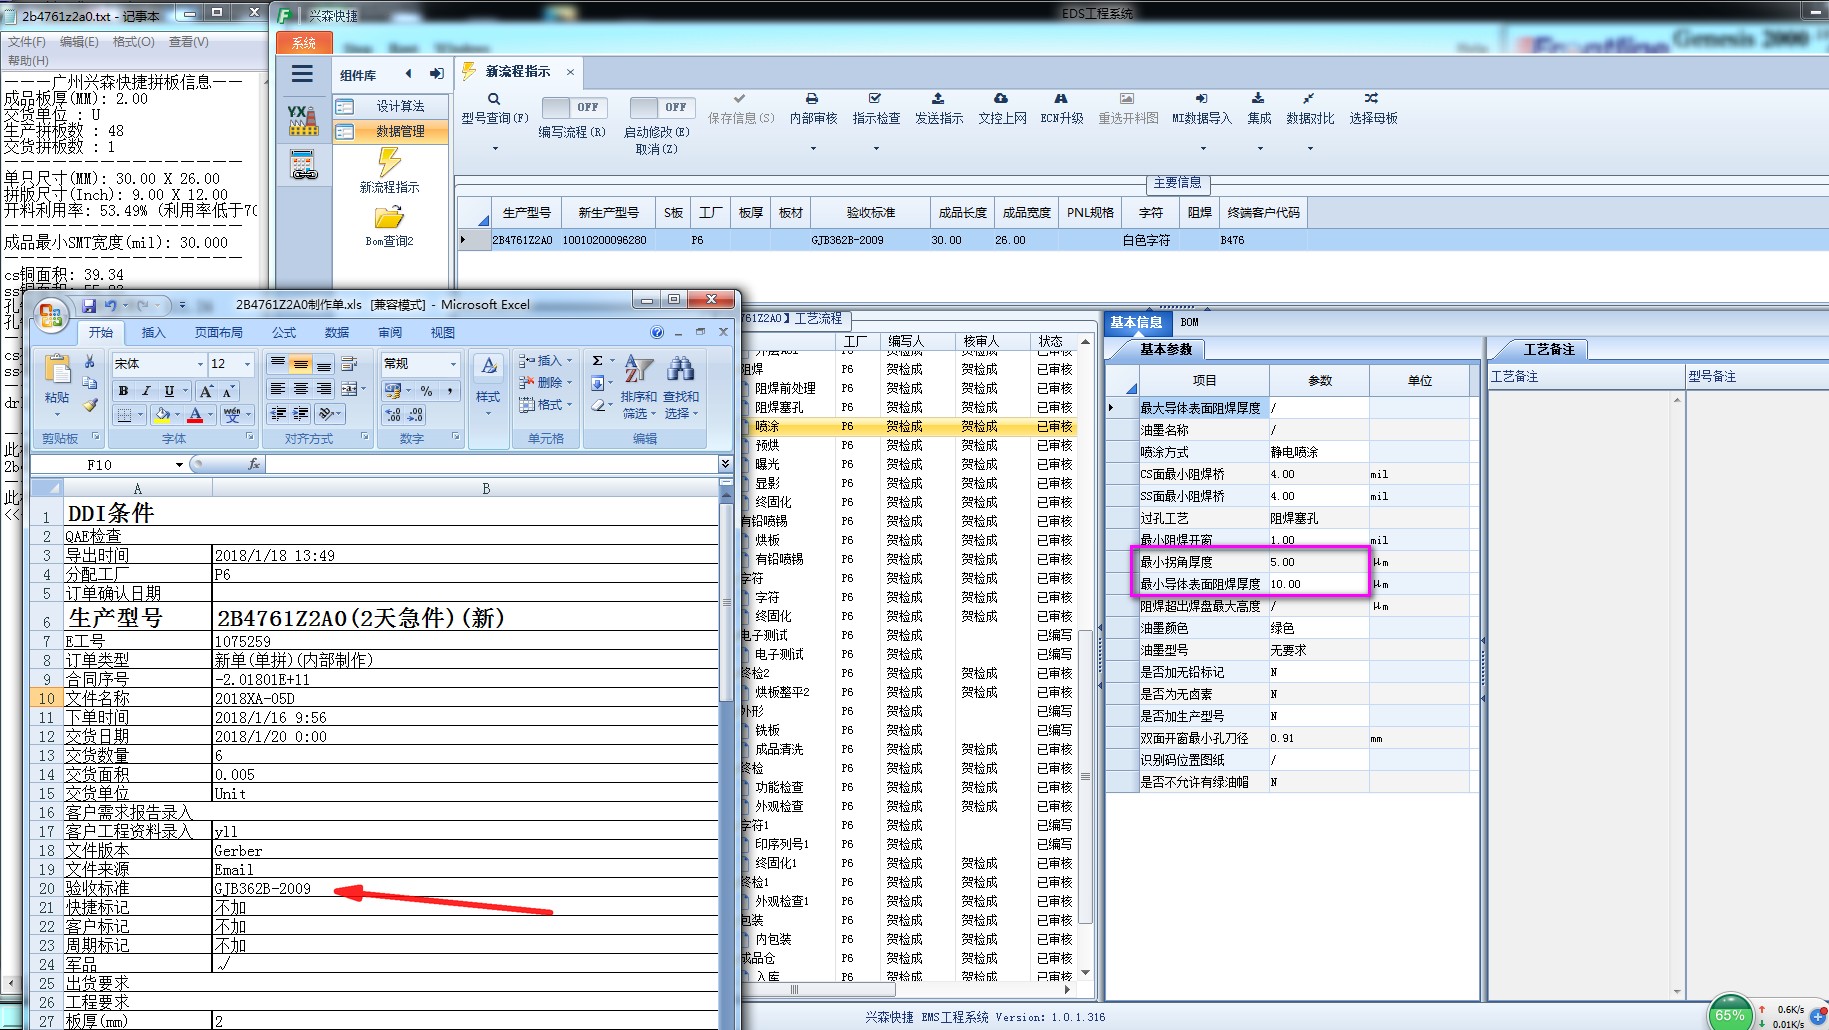Click Excel cell containing GJB362B-2009

point(465,889)
